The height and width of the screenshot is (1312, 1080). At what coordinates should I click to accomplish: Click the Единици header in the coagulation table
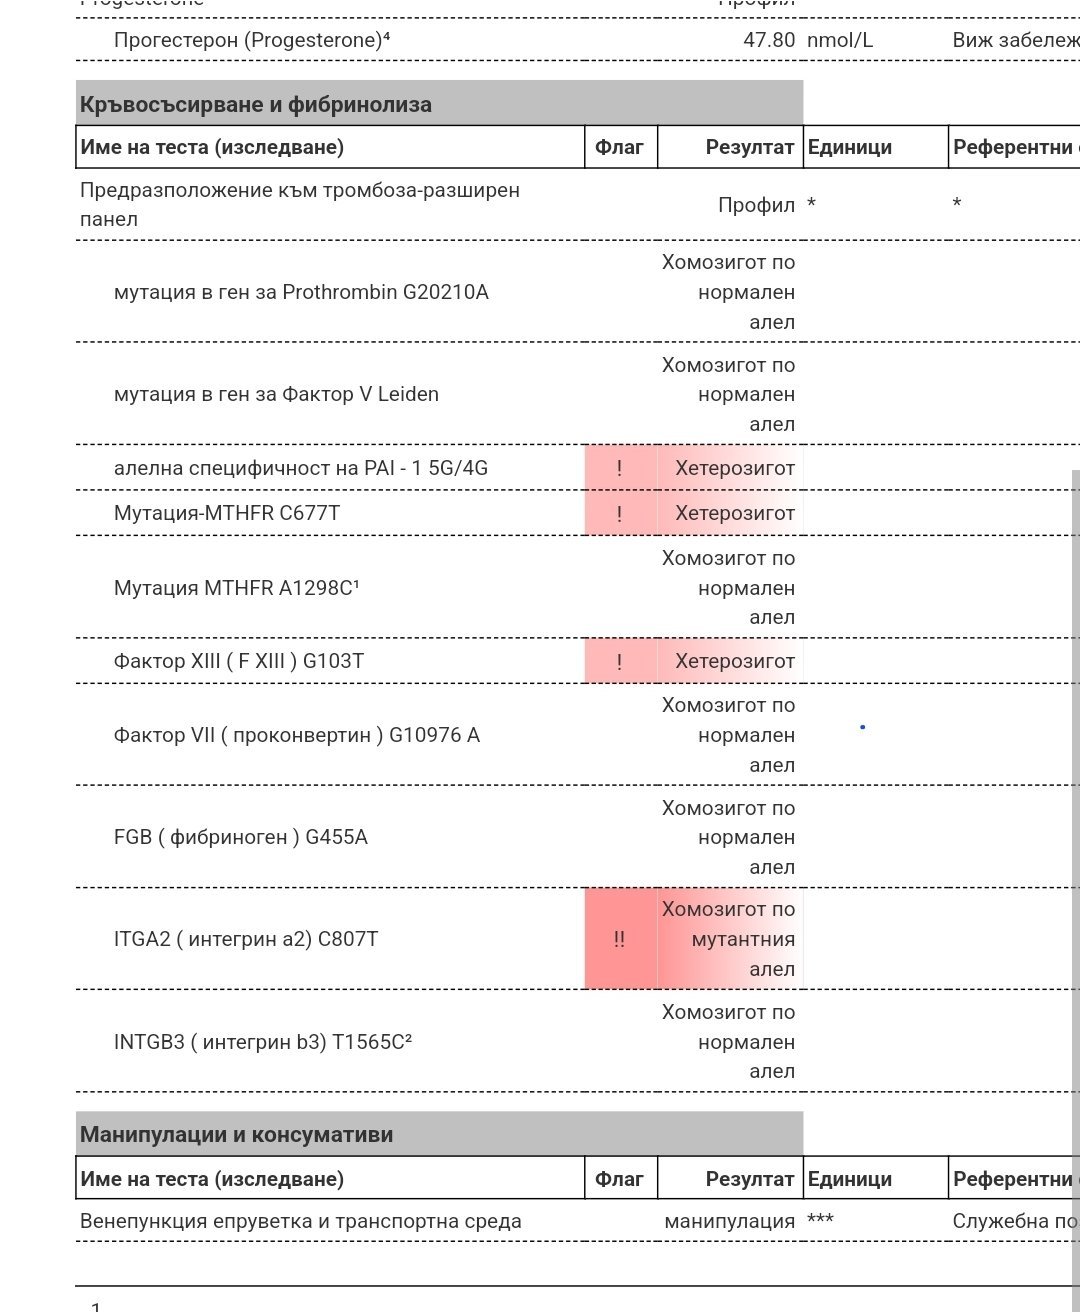(x=849, y=147)
